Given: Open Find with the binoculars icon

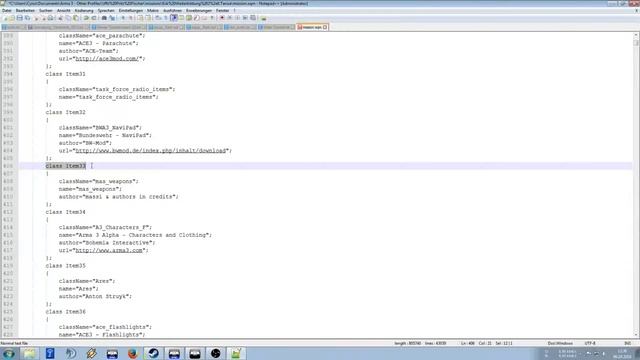Looking at the screenshot, I should pos(104,18).
